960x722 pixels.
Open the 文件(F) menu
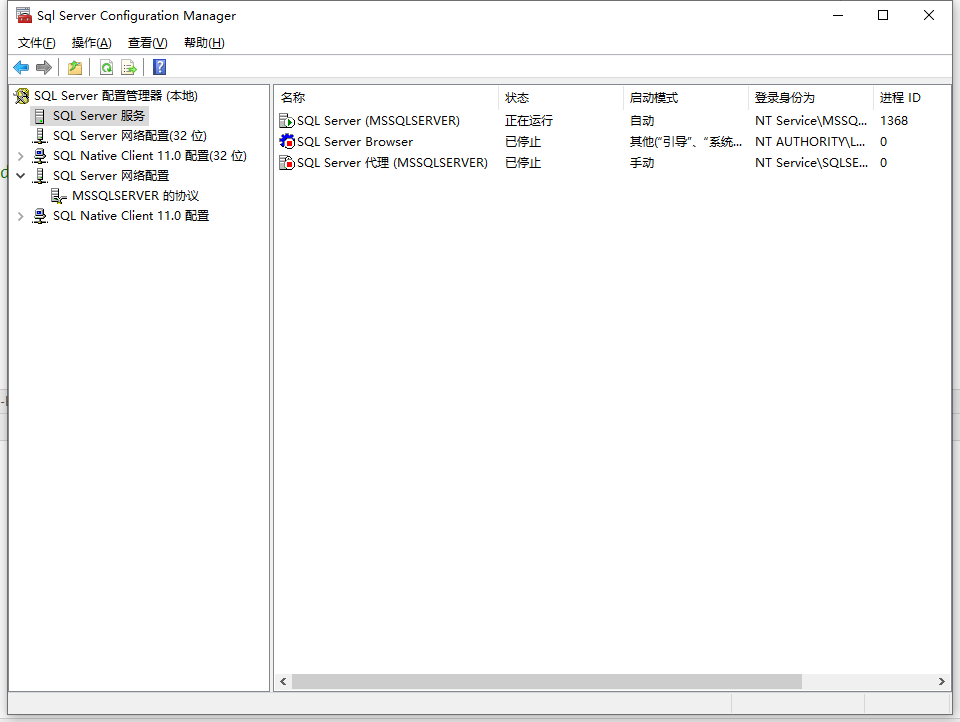[x=36, y=43]
